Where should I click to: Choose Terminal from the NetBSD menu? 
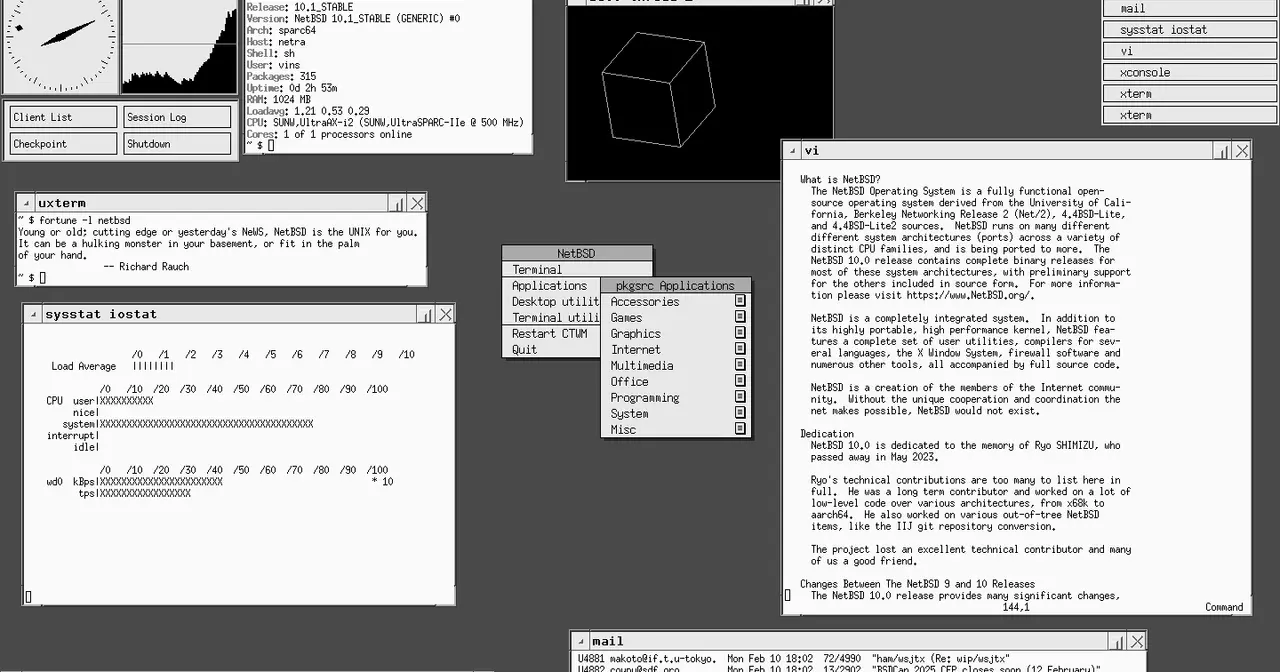click(x=577, y=269)
